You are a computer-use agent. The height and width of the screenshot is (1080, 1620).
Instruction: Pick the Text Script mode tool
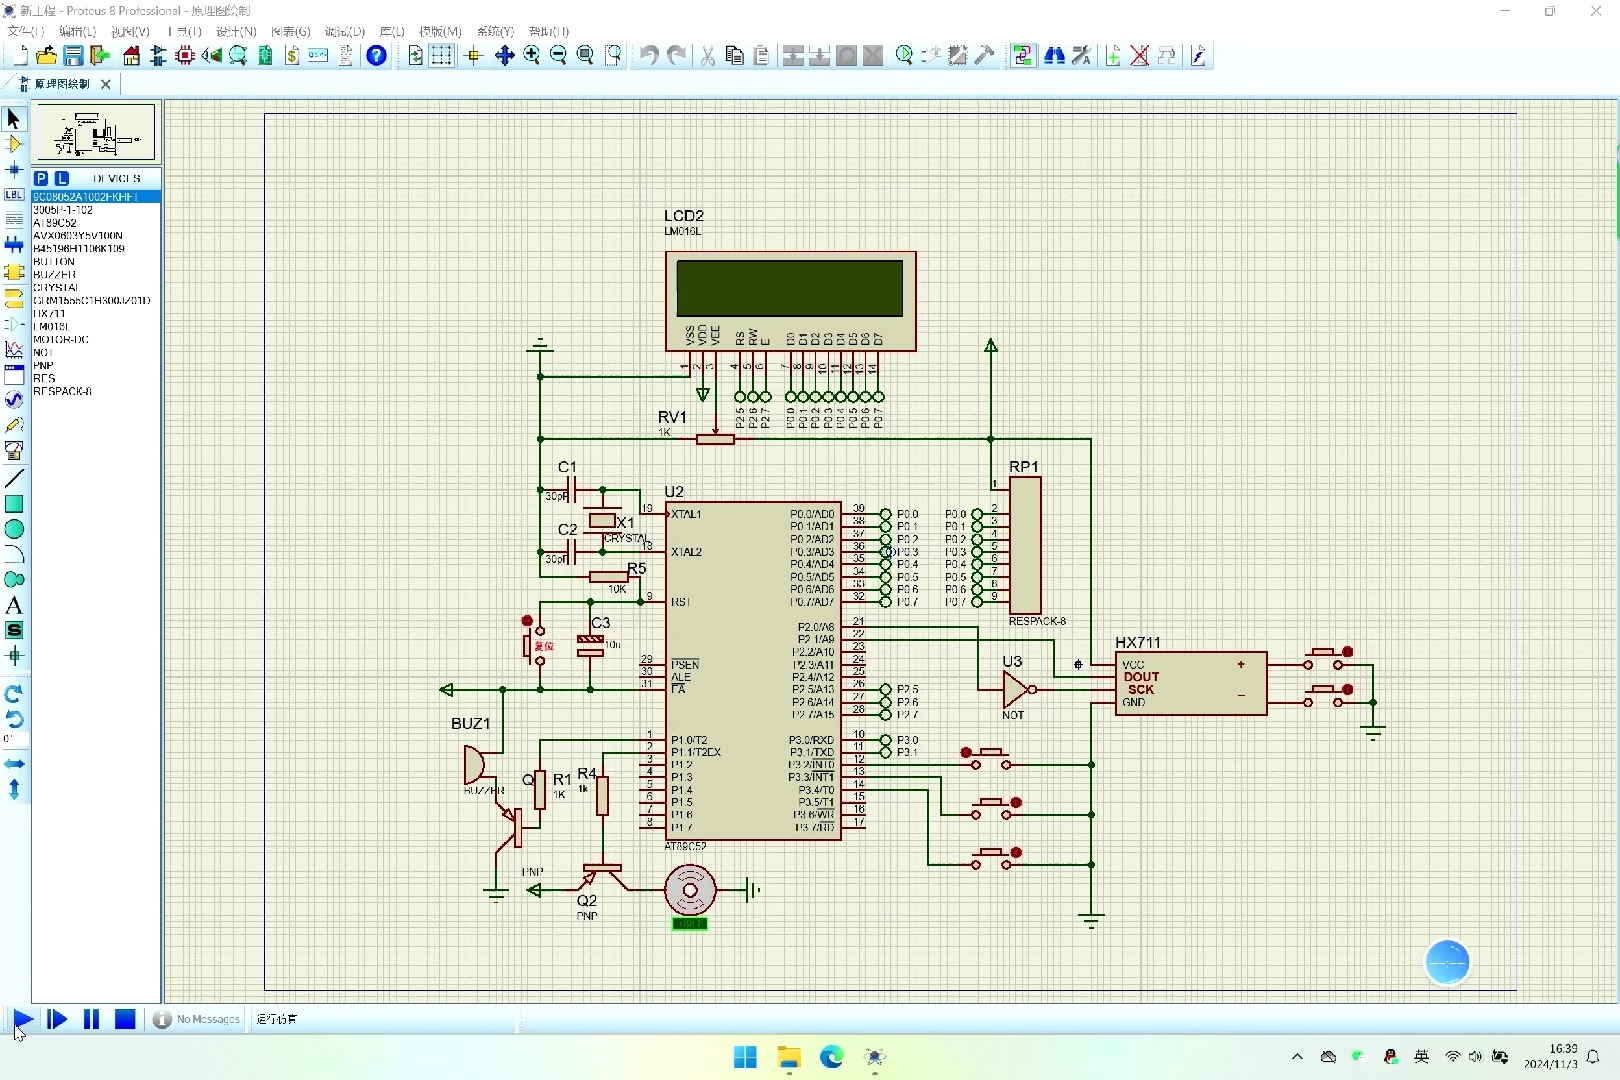(14, 219)
